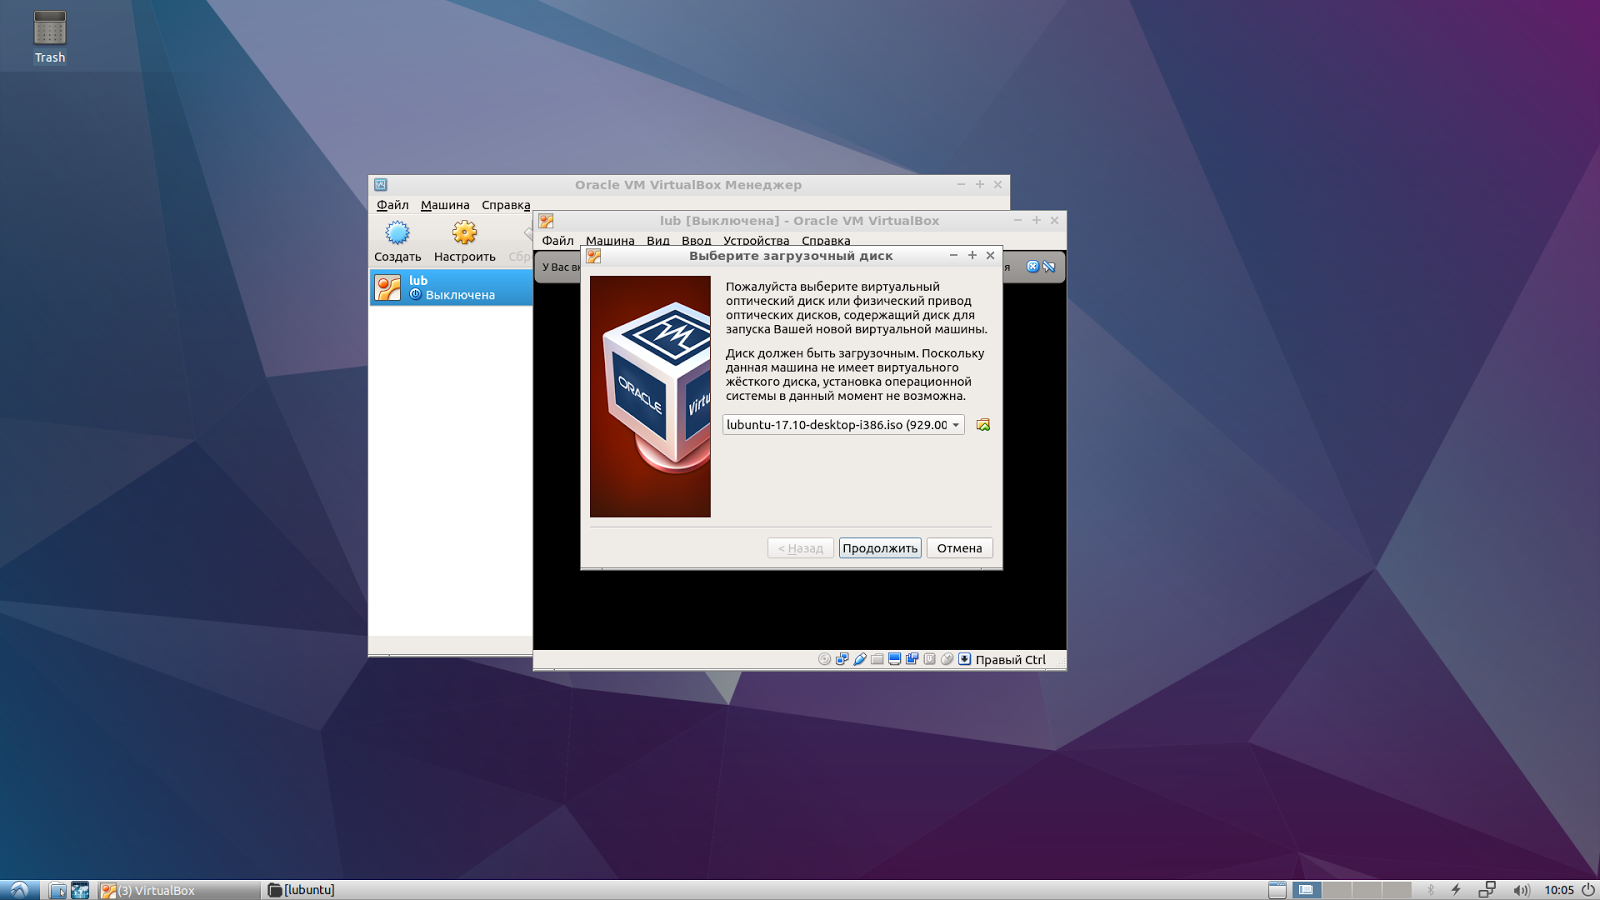
Task: Switch to (3) VirtualBox taskbar item
Action: (179, 890)
